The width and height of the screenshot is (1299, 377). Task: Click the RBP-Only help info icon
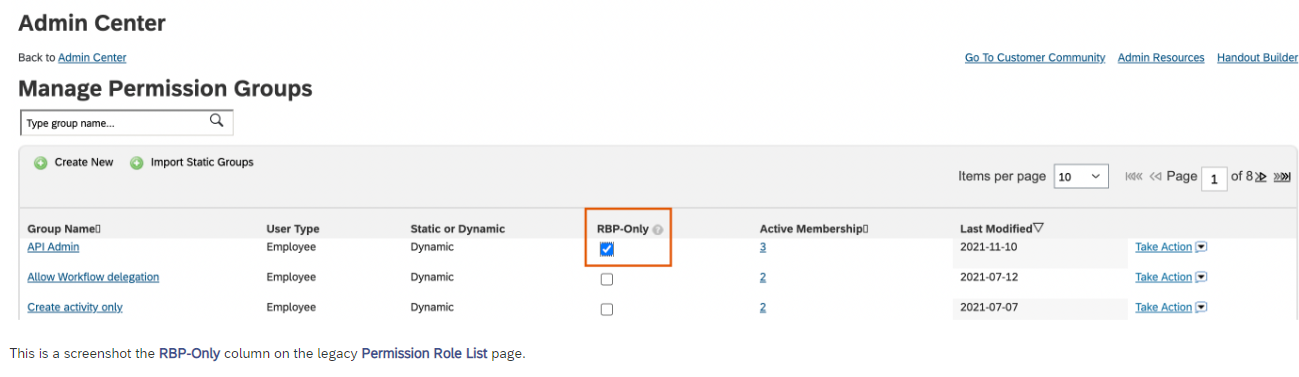click(x=658, y=229)
